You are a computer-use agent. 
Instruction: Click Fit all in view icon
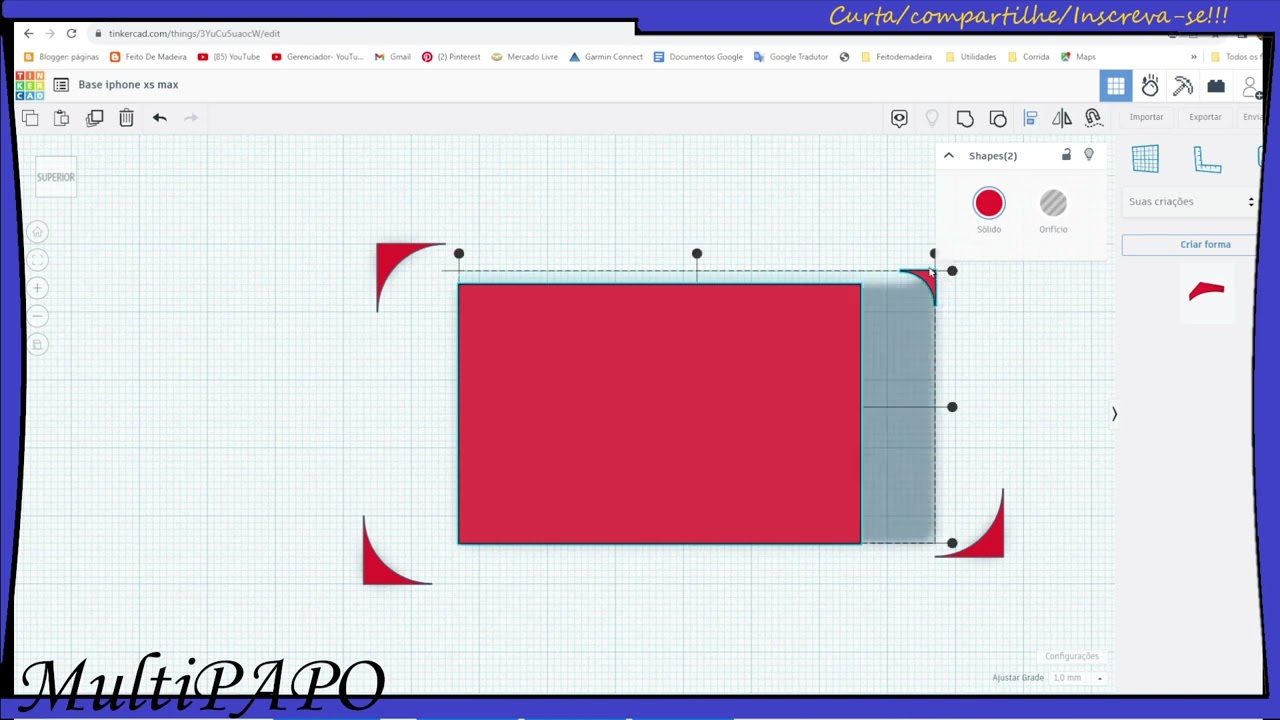[37, 260]
